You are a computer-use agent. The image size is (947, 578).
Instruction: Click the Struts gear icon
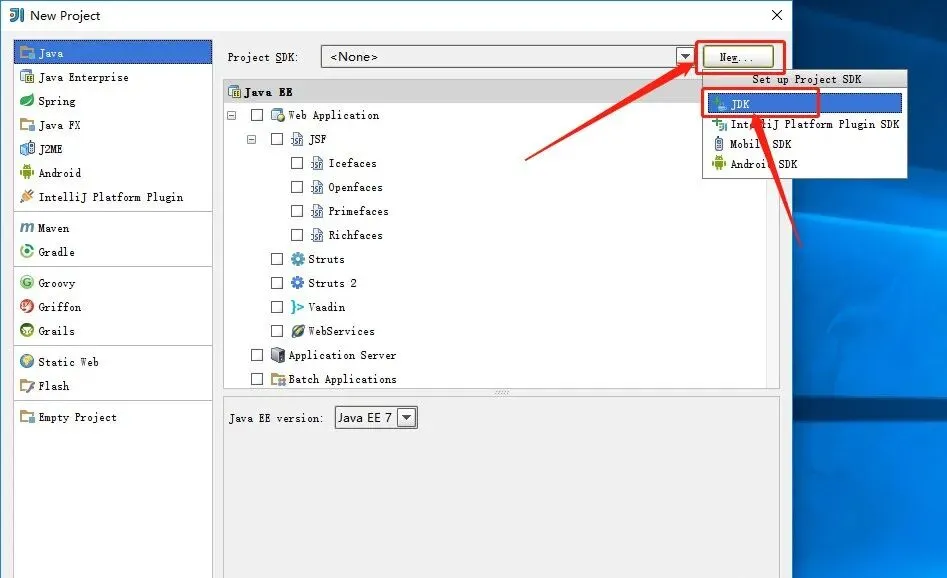298,259
